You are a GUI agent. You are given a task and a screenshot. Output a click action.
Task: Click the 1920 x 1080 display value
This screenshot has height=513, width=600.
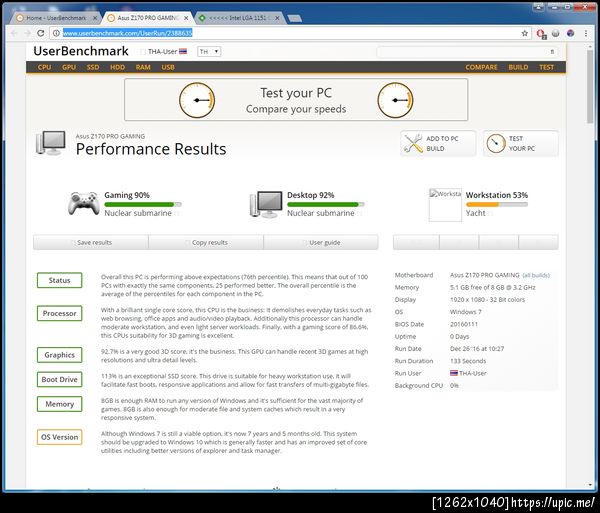[488, 300]
